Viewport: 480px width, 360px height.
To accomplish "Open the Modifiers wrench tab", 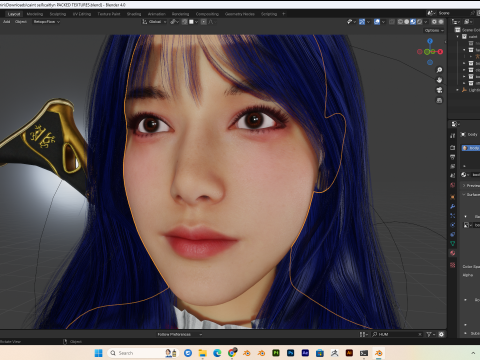I will (453, 206).
